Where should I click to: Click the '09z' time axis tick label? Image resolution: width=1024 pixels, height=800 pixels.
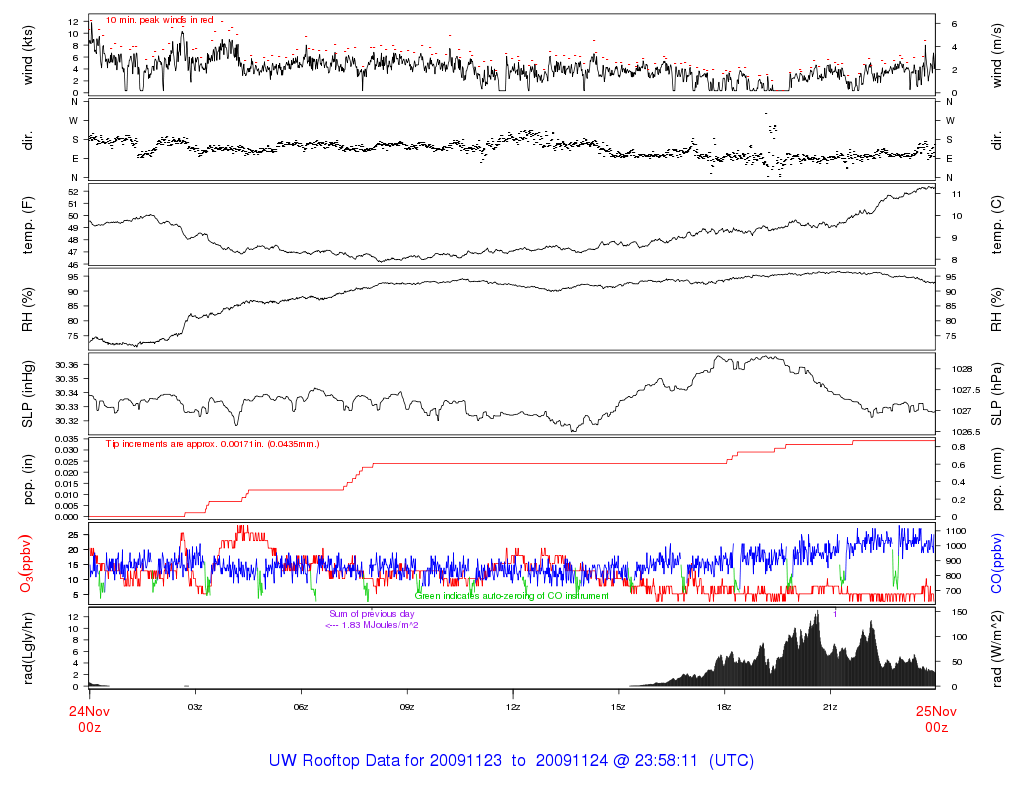point(406,707)
